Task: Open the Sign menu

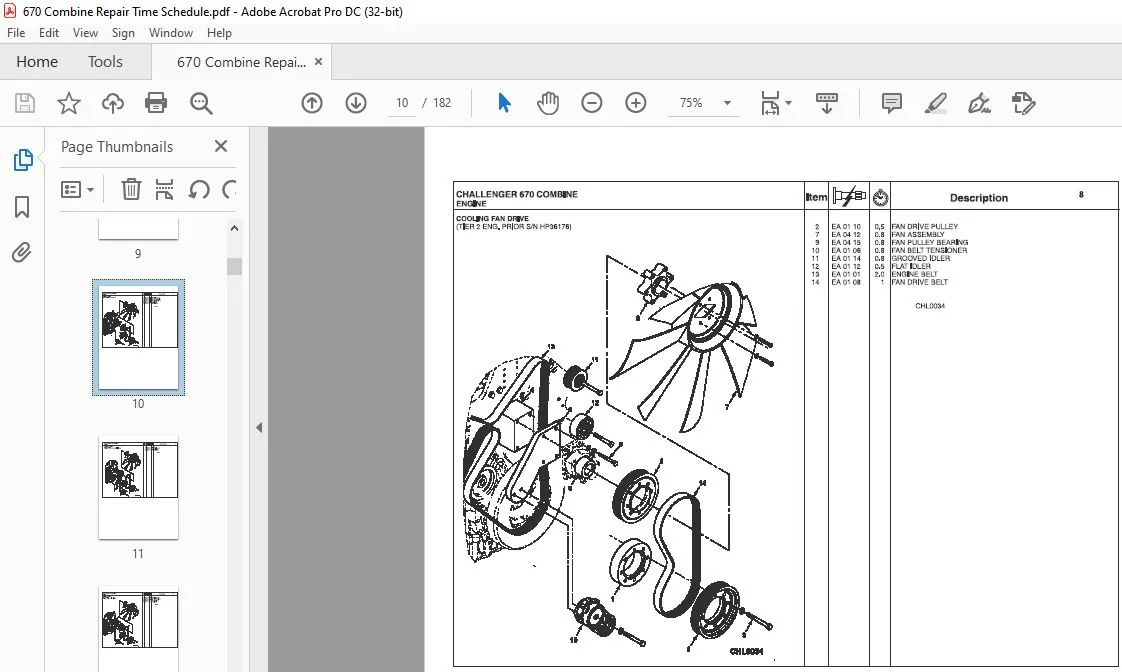Action: tap(123, 33)
